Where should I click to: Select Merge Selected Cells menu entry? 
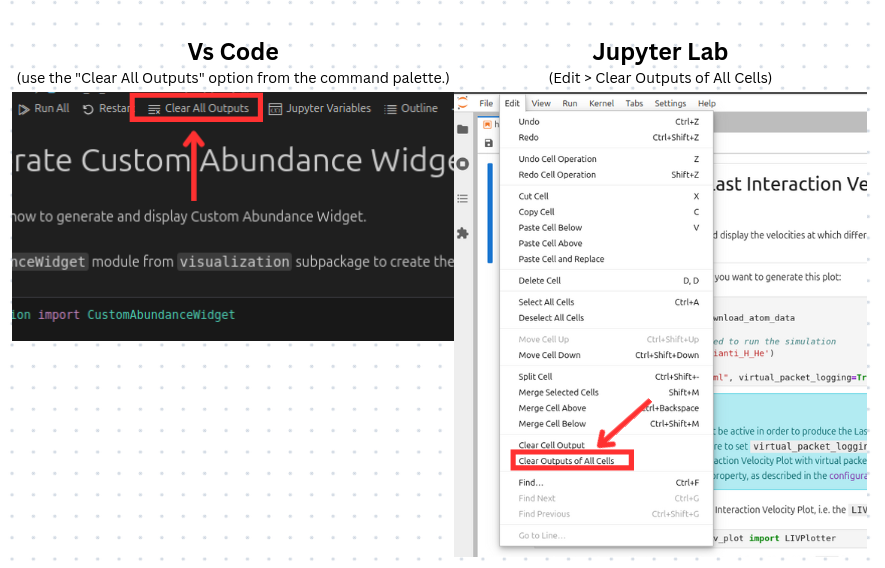click(558, 393)
